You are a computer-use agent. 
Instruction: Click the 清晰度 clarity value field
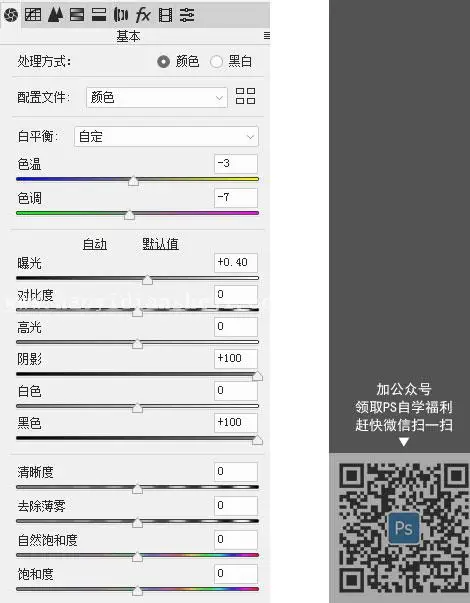pos(236,472)
